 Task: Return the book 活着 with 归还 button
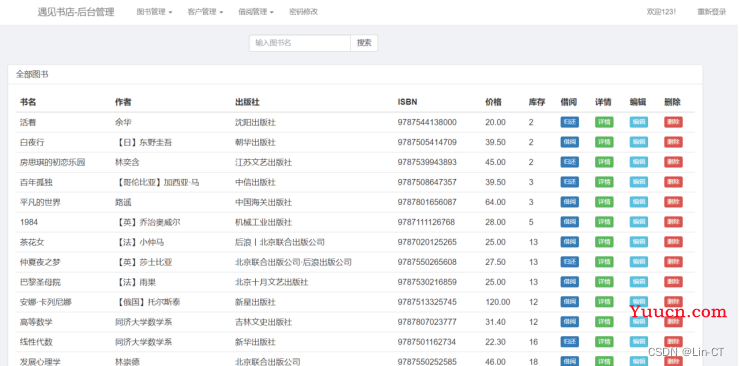click(570, 122)
